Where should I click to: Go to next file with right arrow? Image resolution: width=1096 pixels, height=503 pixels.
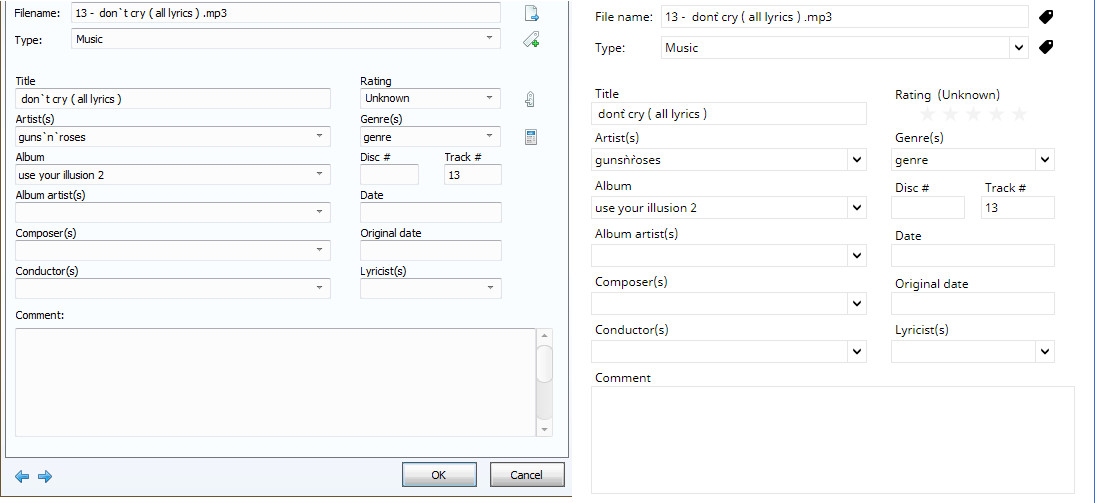pos(44,476)
